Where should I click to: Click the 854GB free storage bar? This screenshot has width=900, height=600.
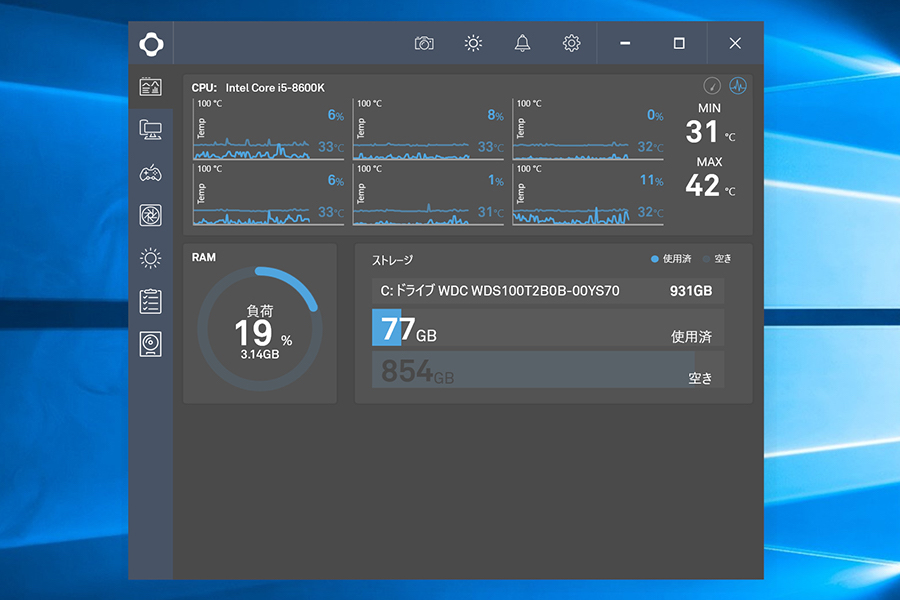pos(548,370)
